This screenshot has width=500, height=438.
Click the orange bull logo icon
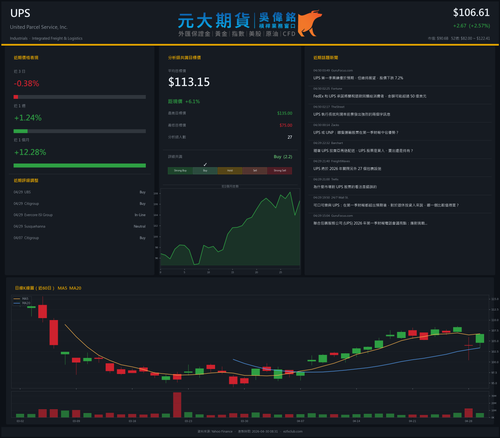[x=309, y=23]
